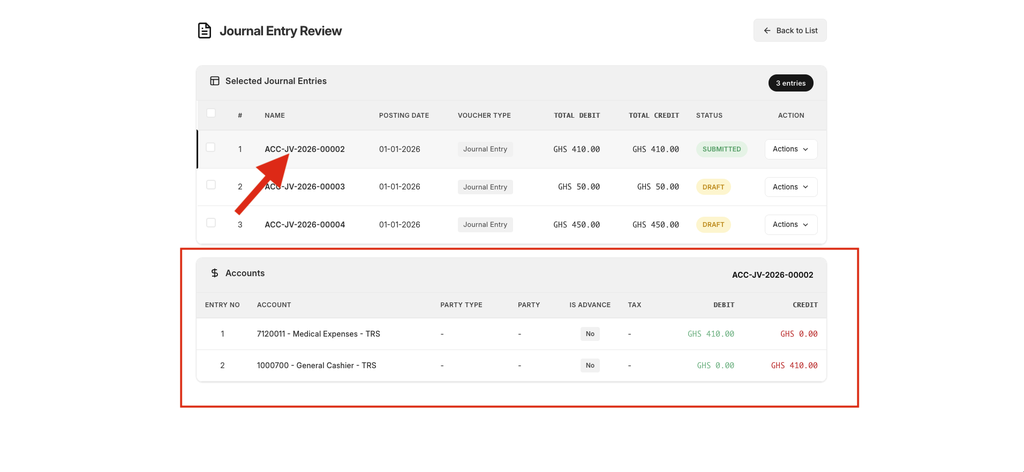Click the 3 entries badge

coord(790,83)
